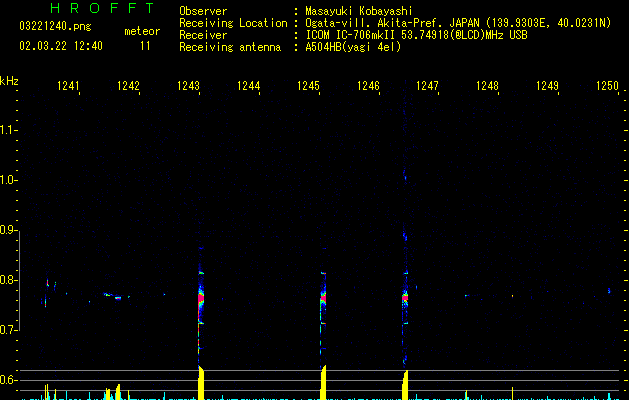Image resolution: width=629 pixels, height=400 pixels.
Task: Click the yellow power bar below 1243 echo
Action: (x=201, y=383)
